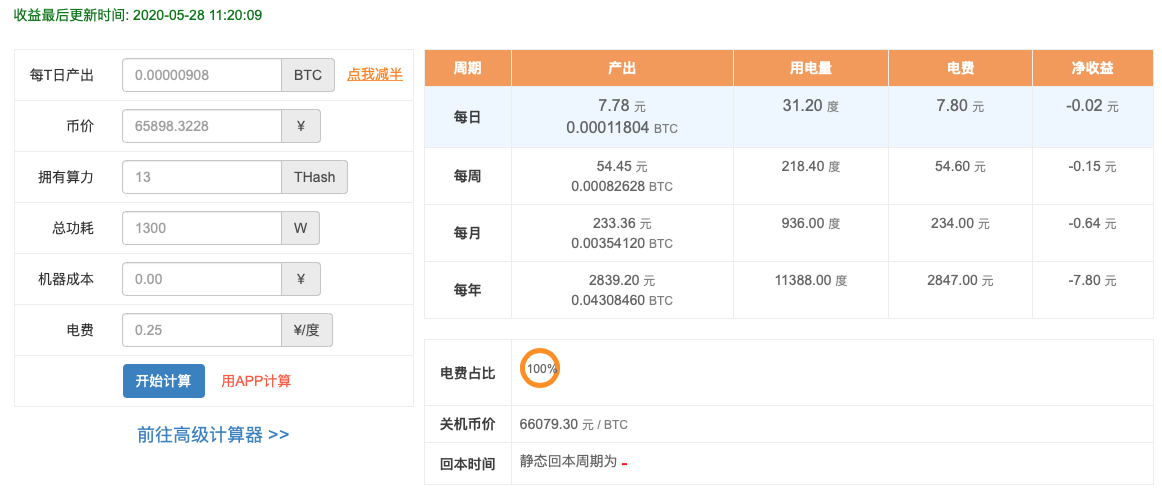Click the 机器成本 field label

pos(66,279)
